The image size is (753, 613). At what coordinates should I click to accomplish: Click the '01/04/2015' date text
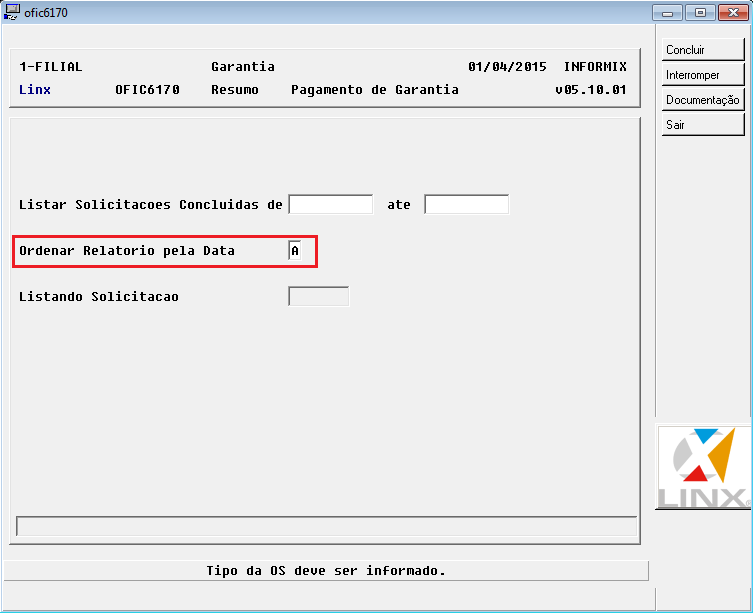click(507, 67)
